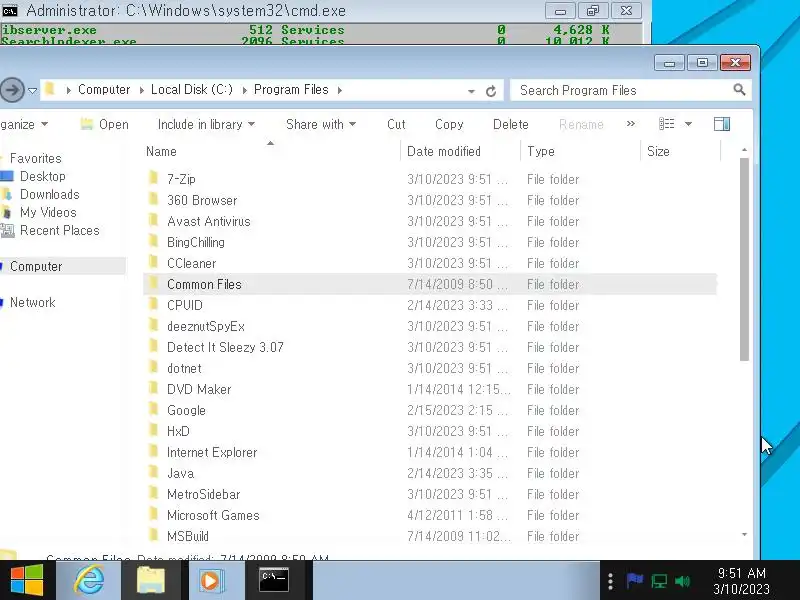
Task: Click the search magnifier icon
Action: 739,90
